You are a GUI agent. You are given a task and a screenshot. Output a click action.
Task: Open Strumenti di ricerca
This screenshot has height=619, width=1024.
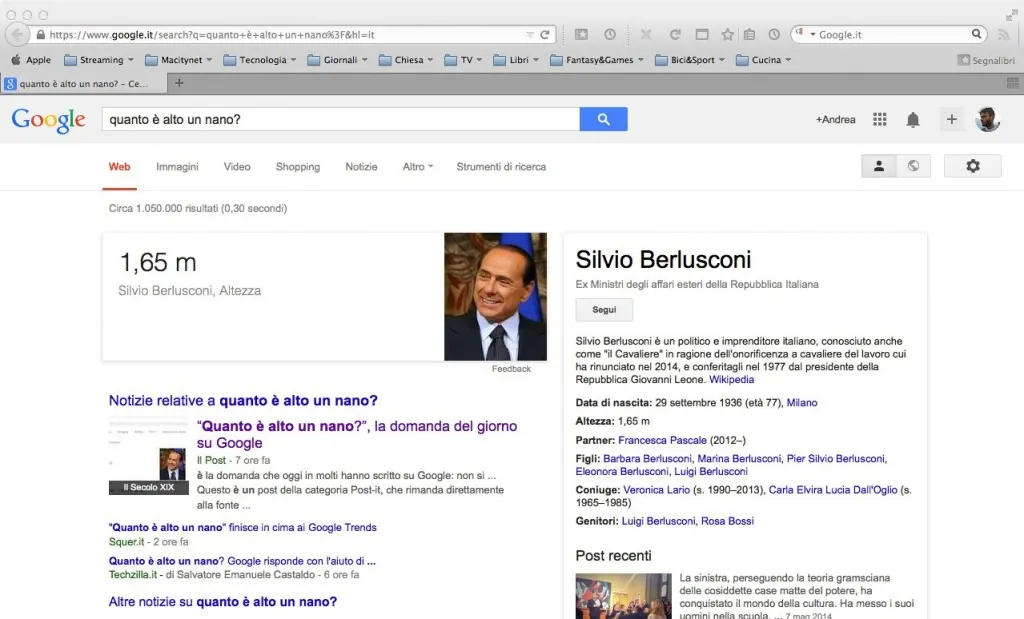click(501, 167)
